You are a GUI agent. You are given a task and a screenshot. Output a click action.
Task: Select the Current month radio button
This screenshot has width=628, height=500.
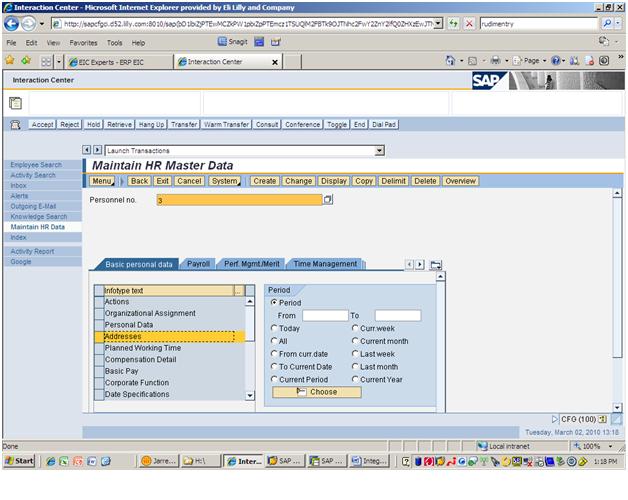355,341
